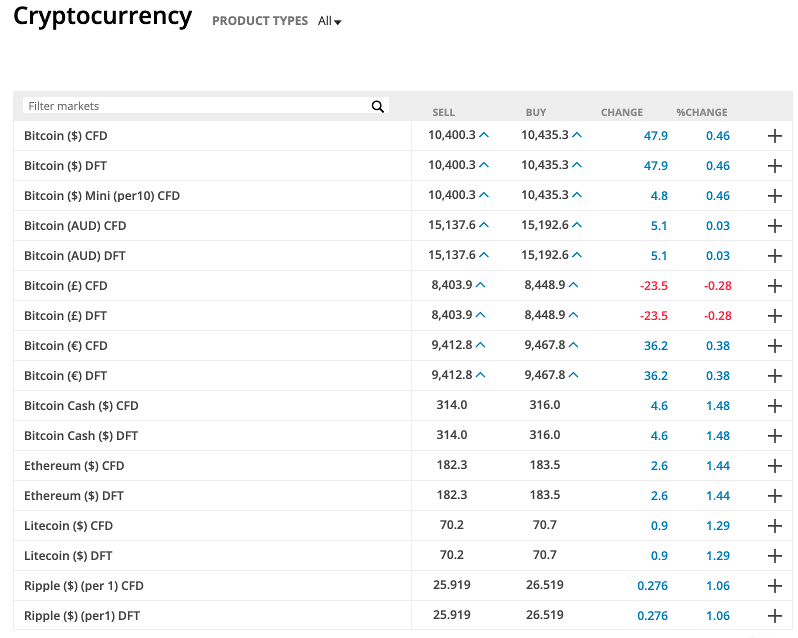Image resolution: width=798 pixels, height=638 pixels.
Task: Open the Ripple ($) (per 1) CFD market
Action: [x=83, y=586]
